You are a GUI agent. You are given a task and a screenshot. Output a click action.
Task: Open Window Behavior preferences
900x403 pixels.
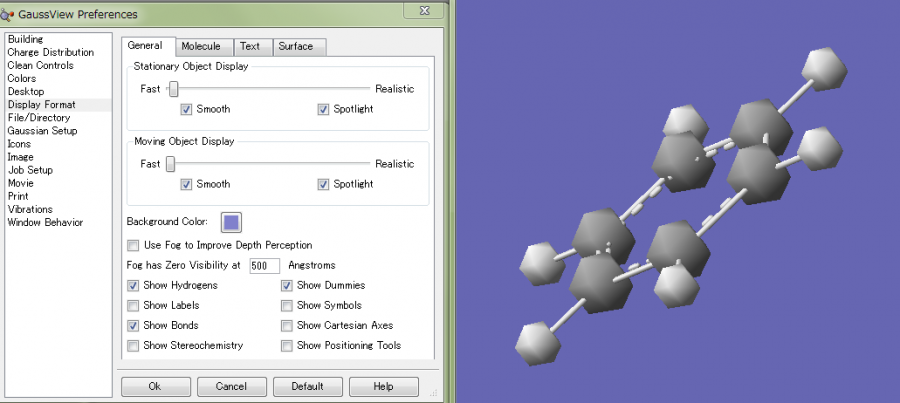point(45,223)
